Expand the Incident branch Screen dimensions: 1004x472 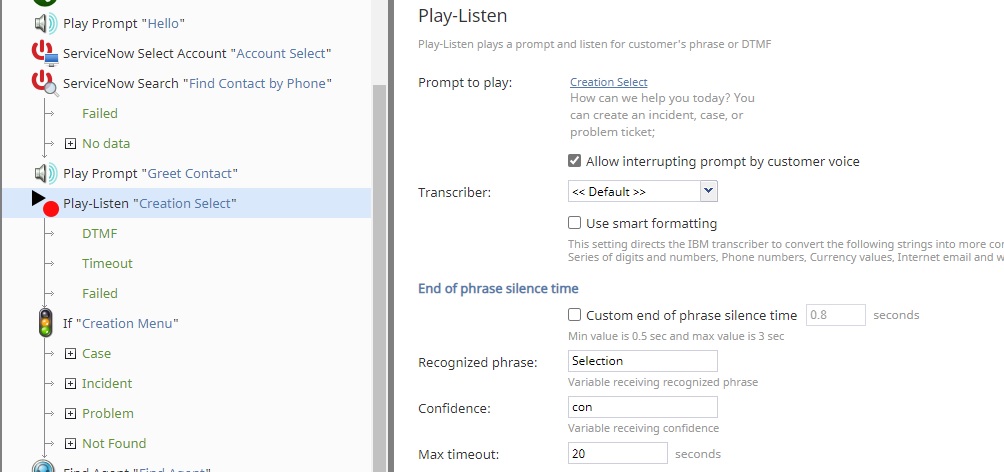[x=70, y=384]
